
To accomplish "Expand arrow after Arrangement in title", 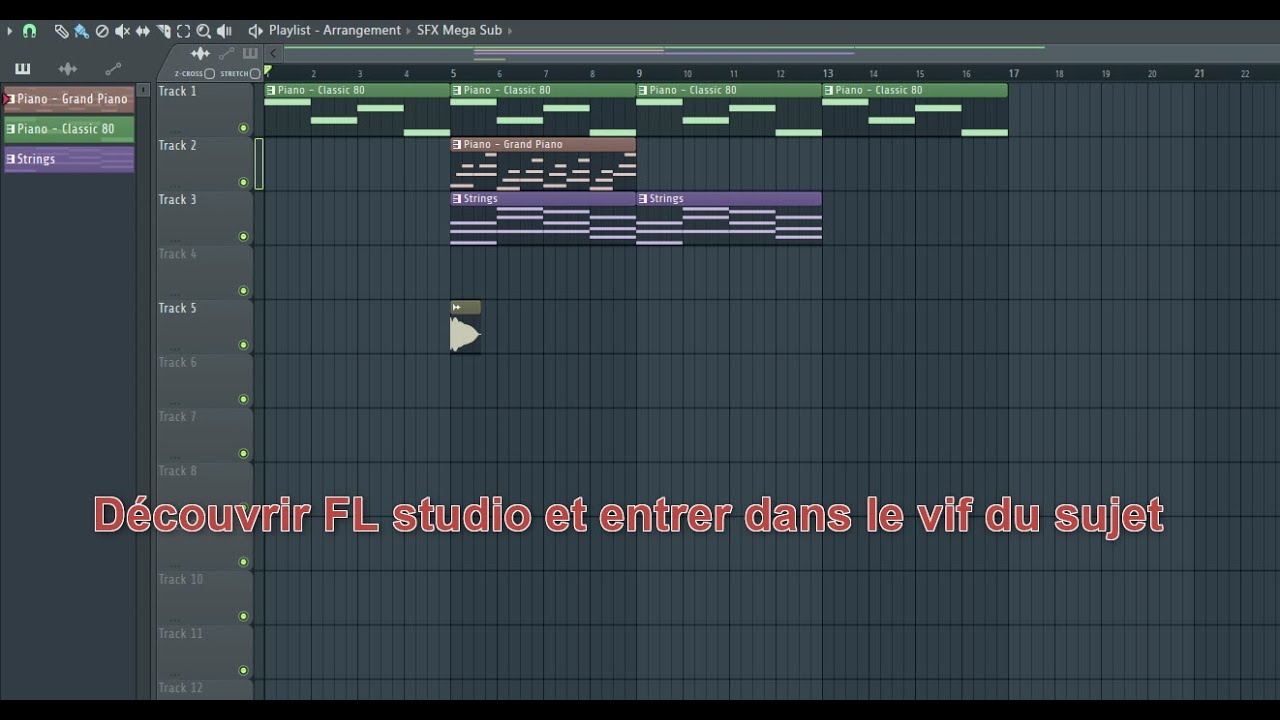I will tap(408, 31).
